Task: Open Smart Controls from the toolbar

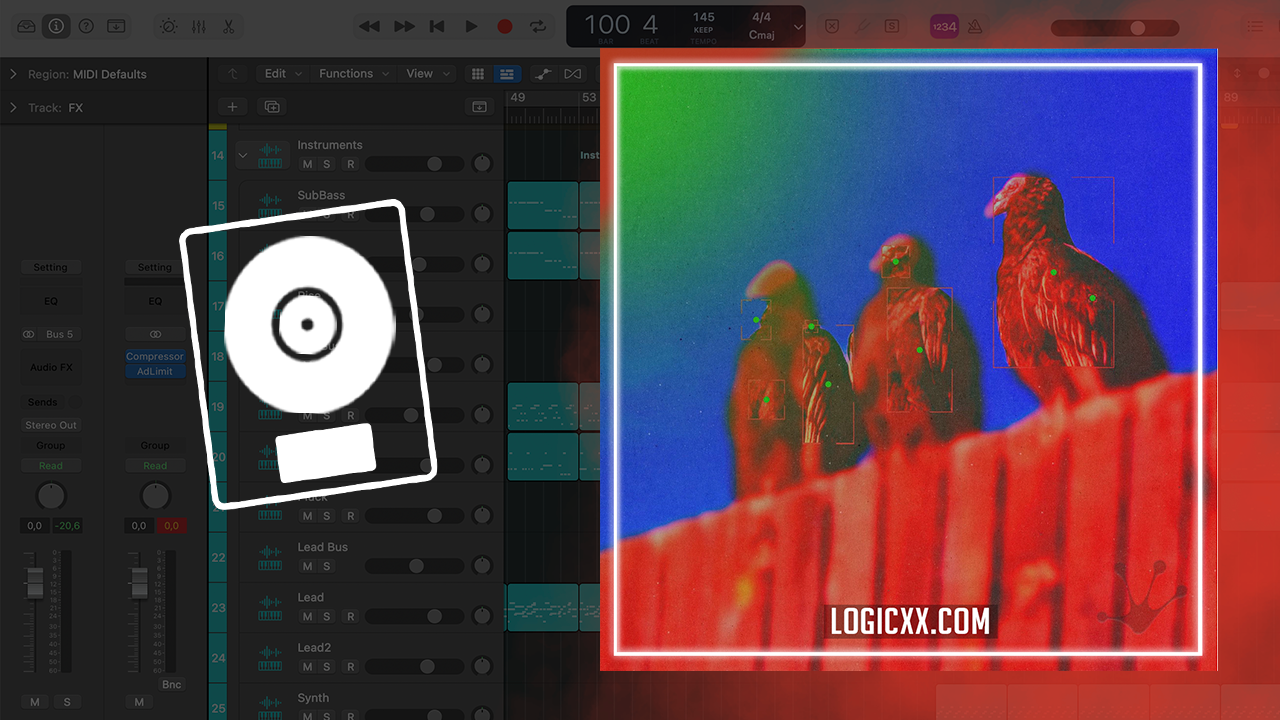Action: tap(168, 27)
